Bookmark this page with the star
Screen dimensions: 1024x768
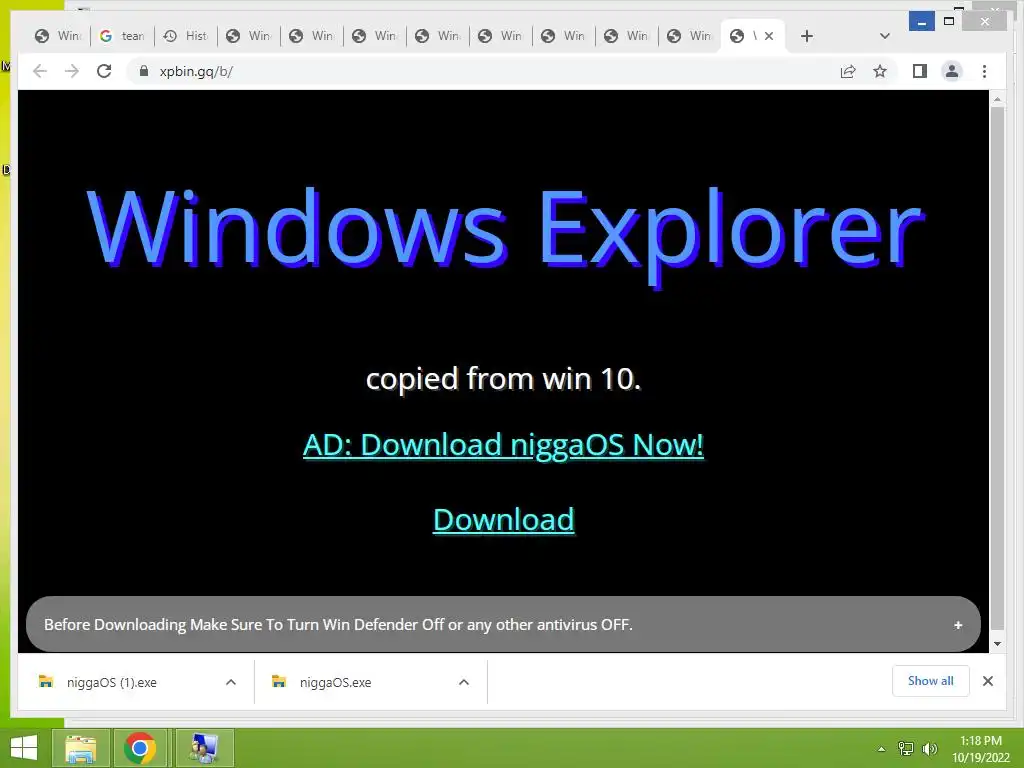(x=880, y=71)
